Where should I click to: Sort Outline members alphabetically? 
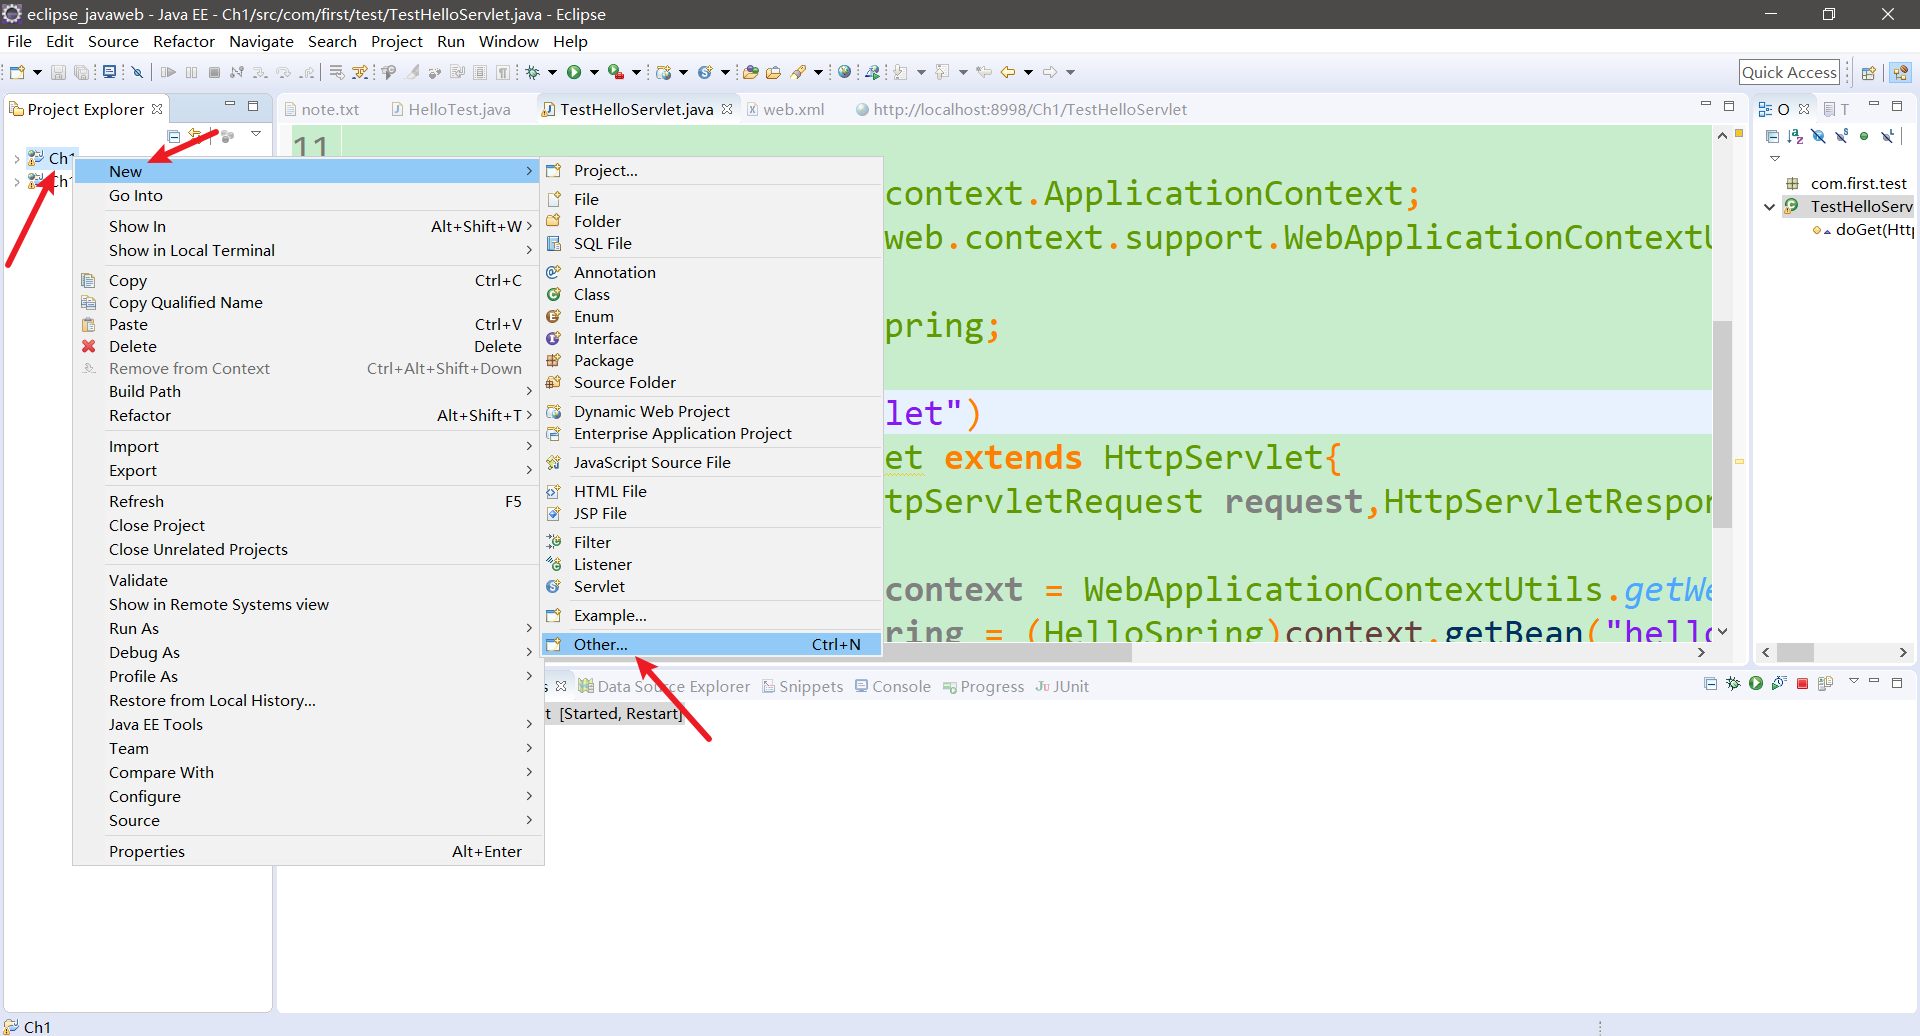[1794, 136]
